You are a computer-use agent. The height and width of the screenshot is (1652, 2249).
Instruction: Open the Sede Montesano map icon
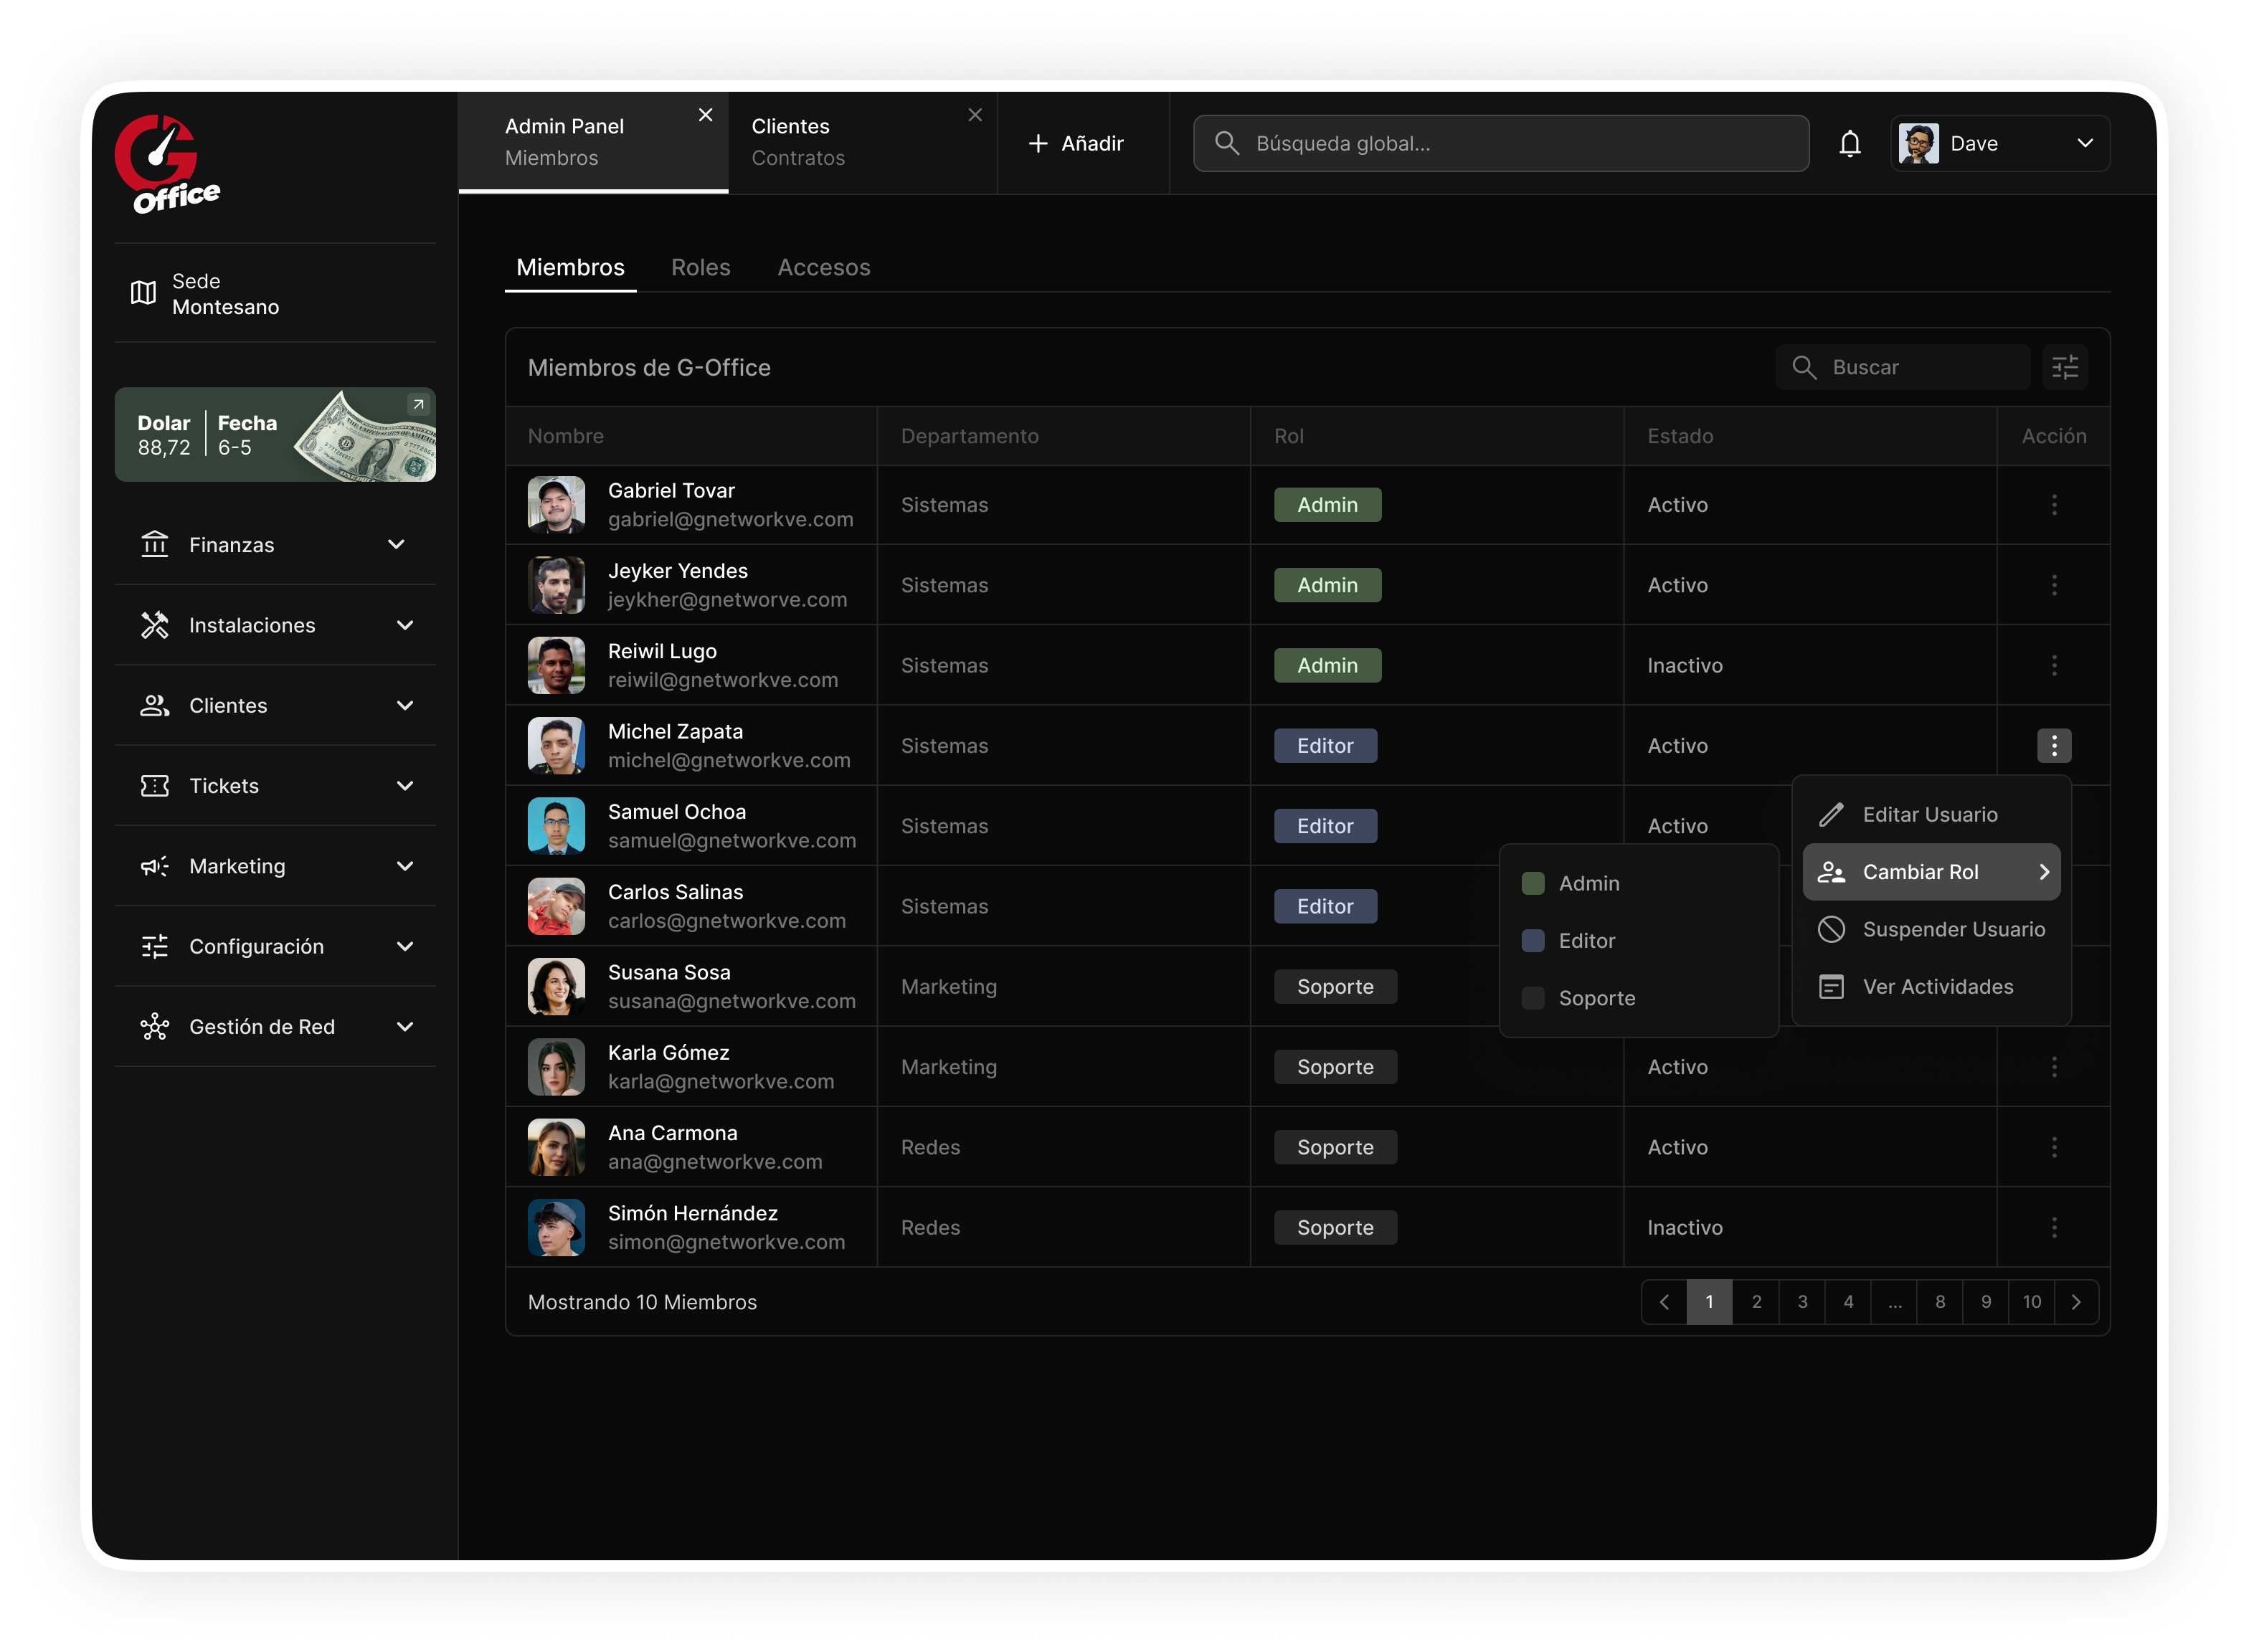tap(144, 293)
